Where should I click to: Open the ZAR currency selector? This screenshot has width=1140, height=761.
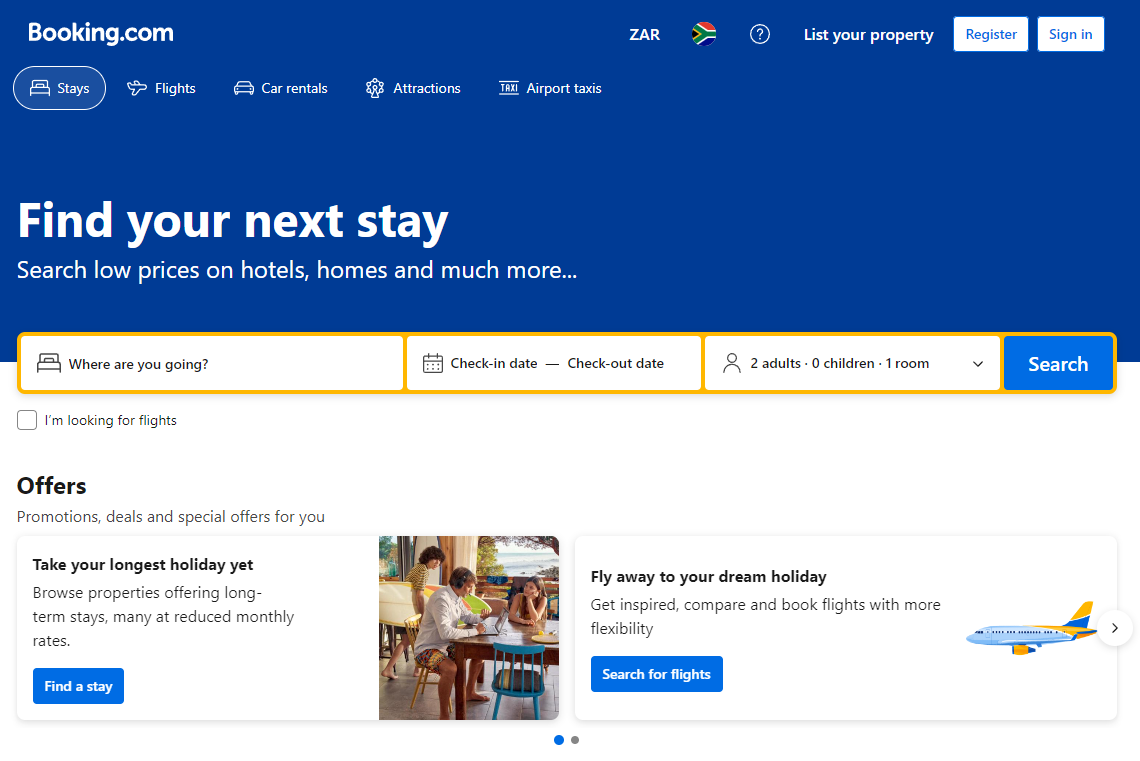(645, 34)
